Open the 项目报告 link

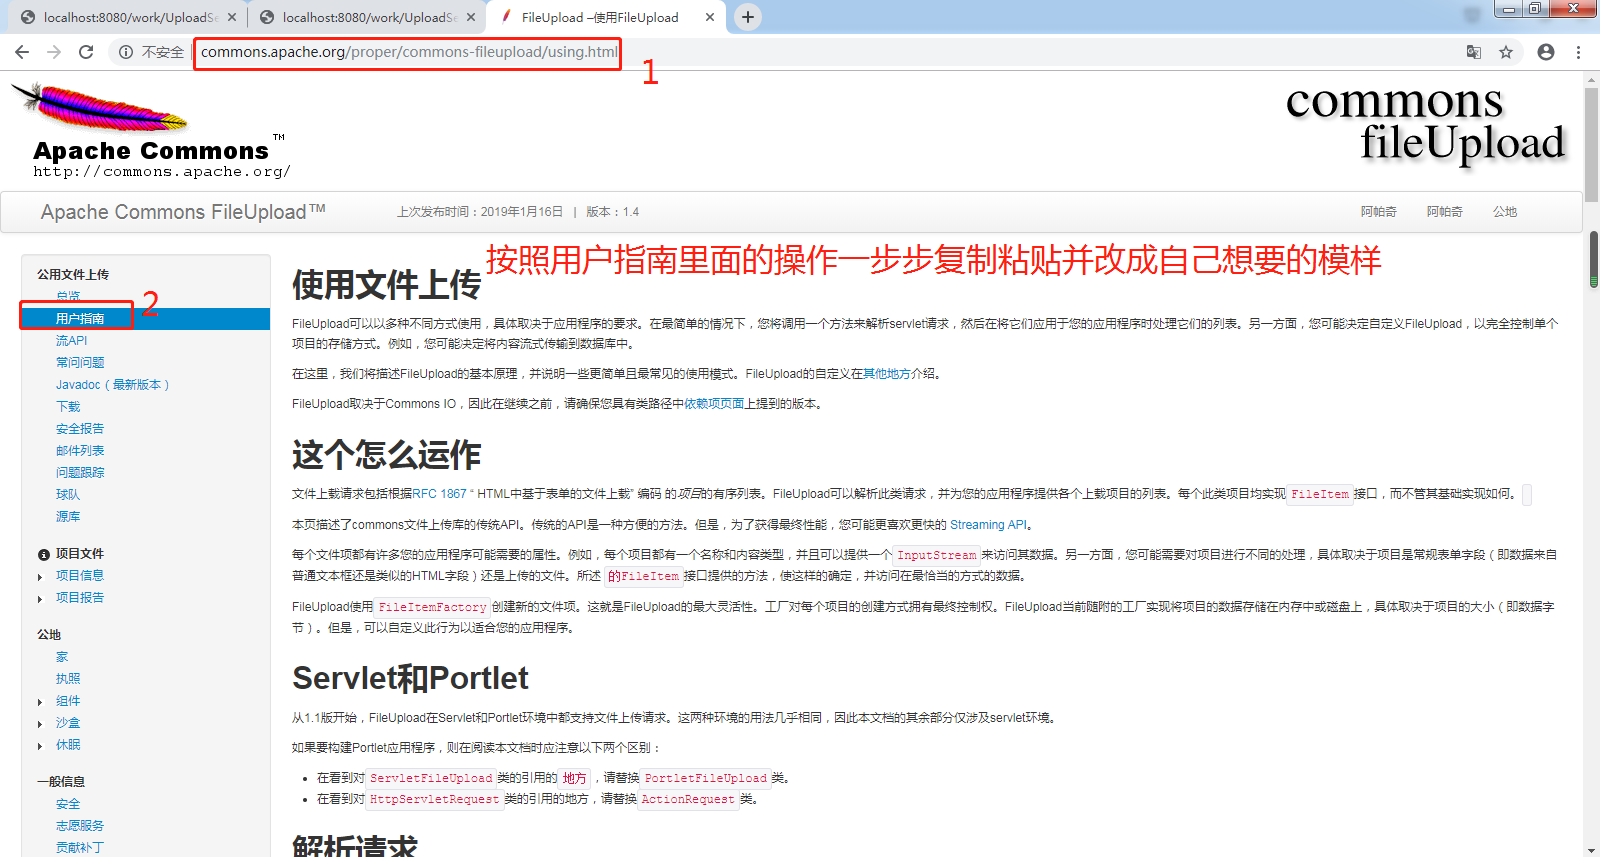[80, 598]
